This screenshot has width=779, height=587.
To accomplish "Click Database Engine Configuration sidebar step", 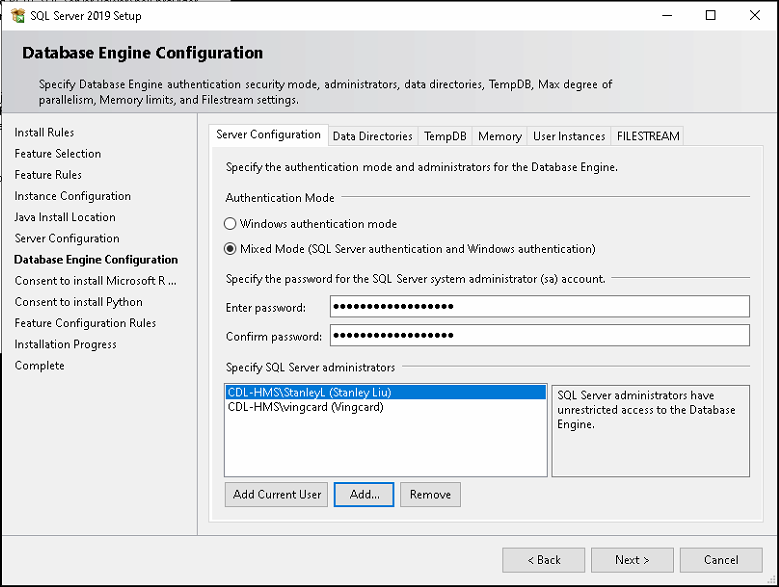I will [x=96, y=260].
